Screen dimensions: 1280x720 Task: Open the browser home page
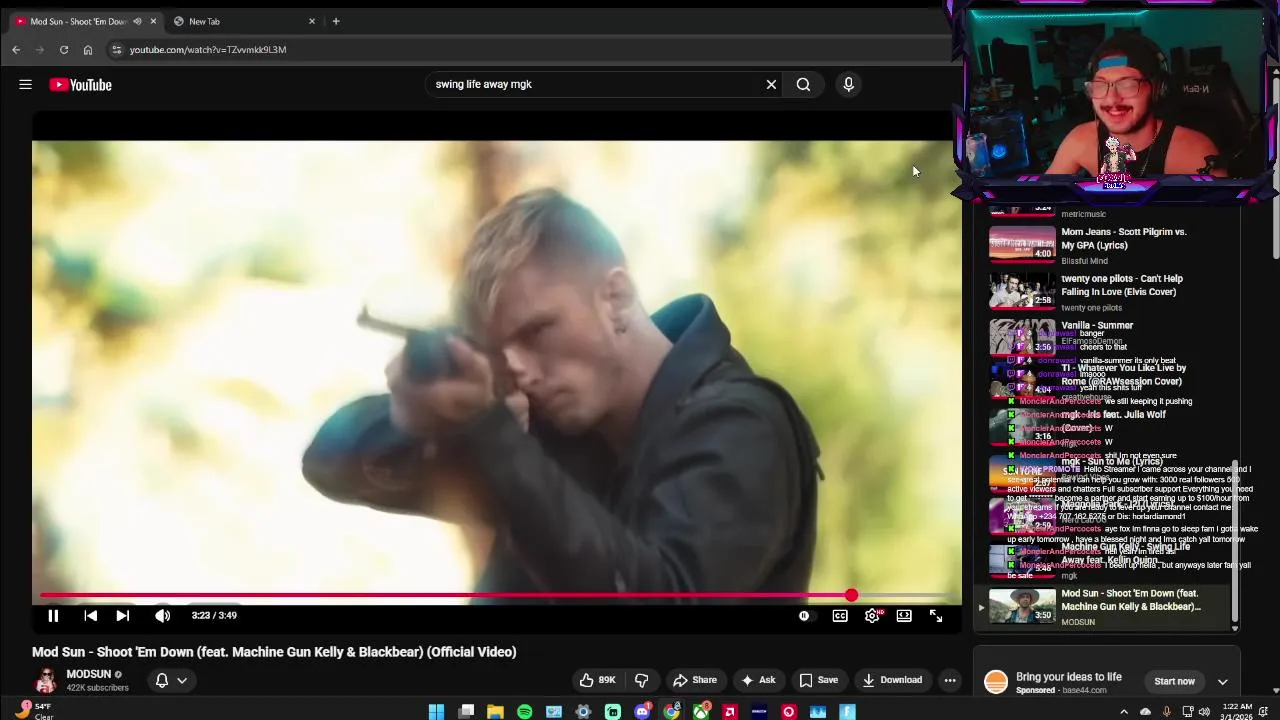pyautogui.click(x=88, y=50)
